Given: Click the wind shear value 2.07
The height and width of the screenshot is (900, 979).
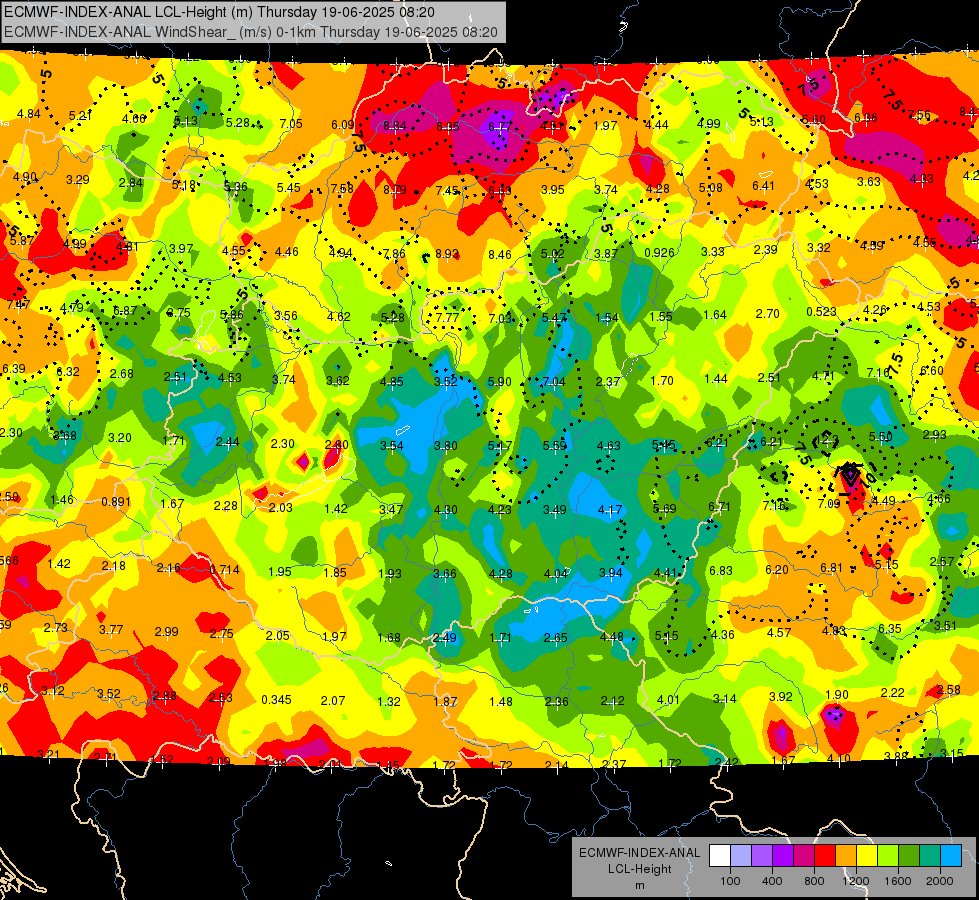Looking at the screenshot, I should pos(333,701).
